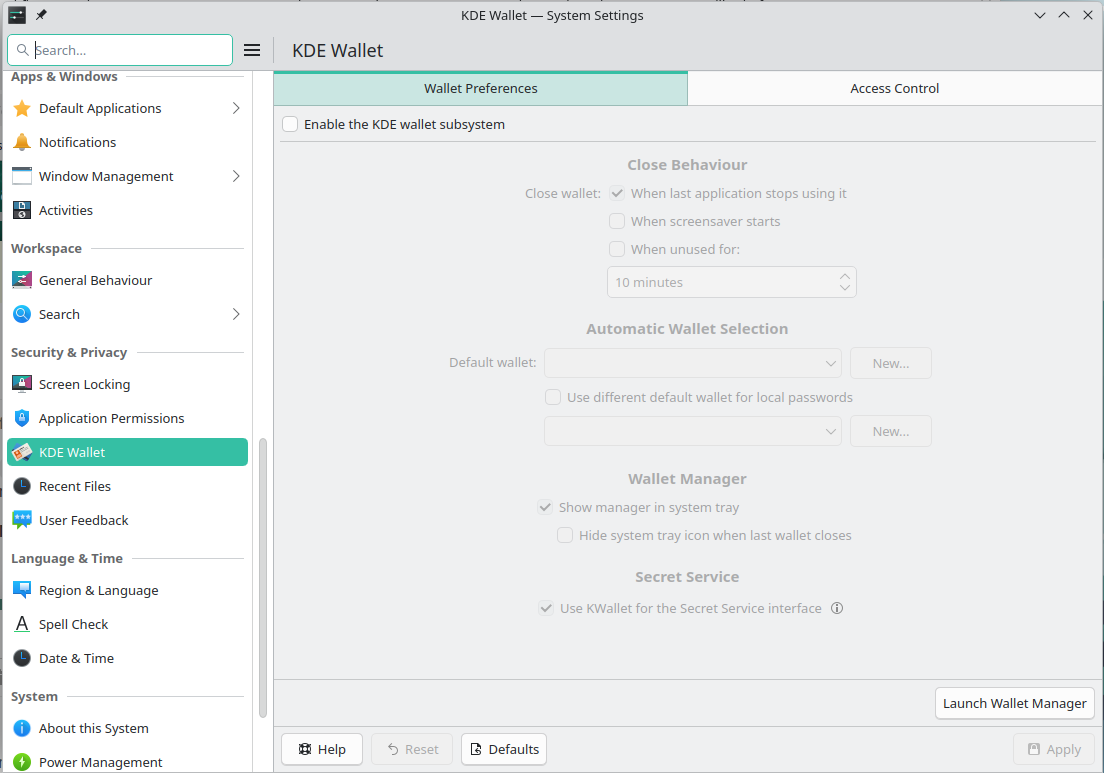Click the Apply button
The image size is (1104, 773).
point(1054,749)
